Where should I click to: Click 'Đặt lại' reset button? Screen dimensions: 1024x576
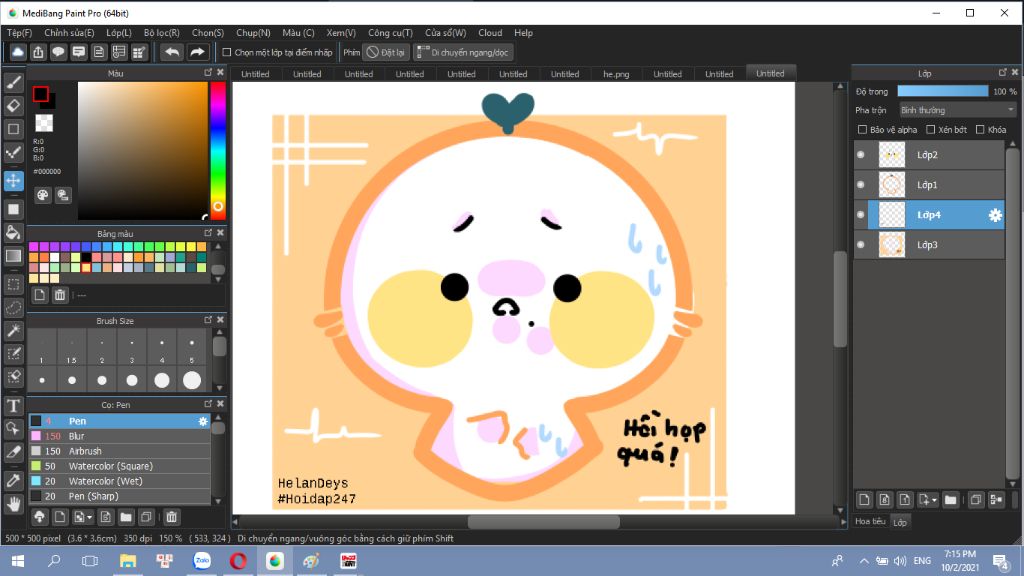(x=386, y=52)
